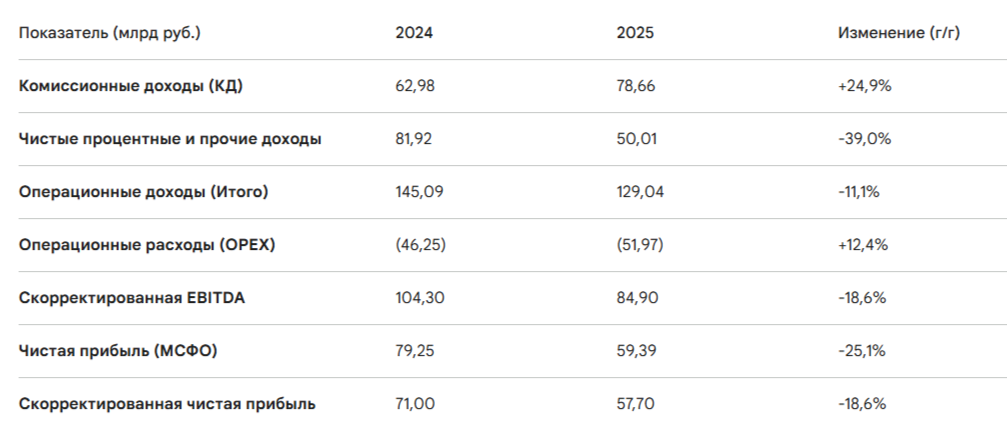Click the 'Показатель (млрд руб.)' column header
1007x429 pixels.
(x=110, y=33)
